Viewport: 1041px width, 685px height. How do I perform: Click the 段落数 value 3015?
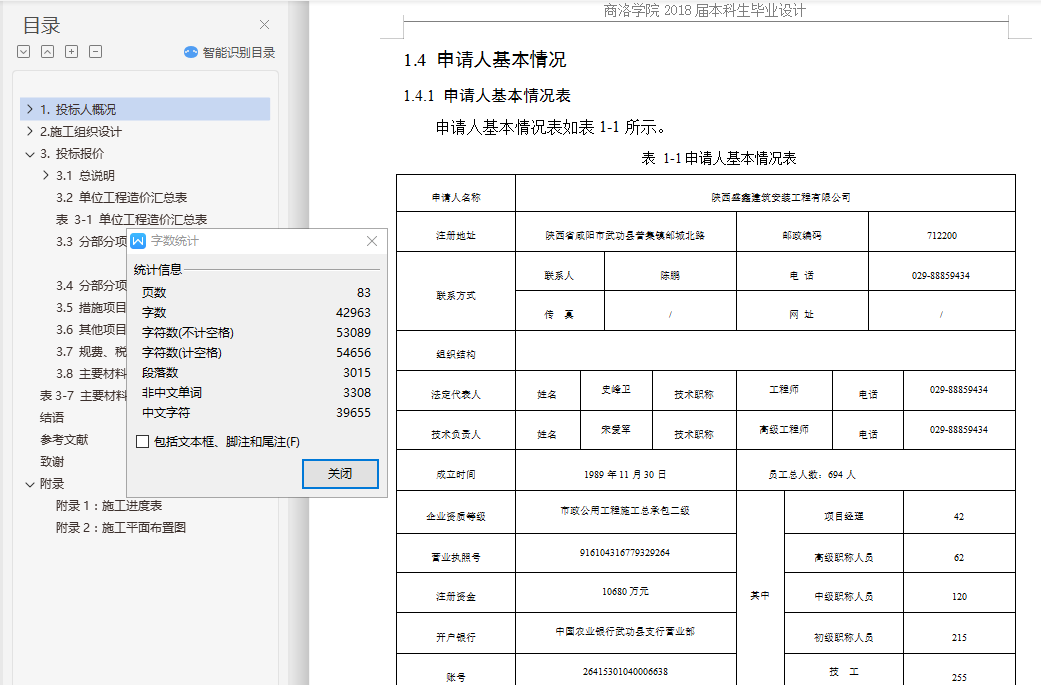pyautogui.click(x=357, y=372)
